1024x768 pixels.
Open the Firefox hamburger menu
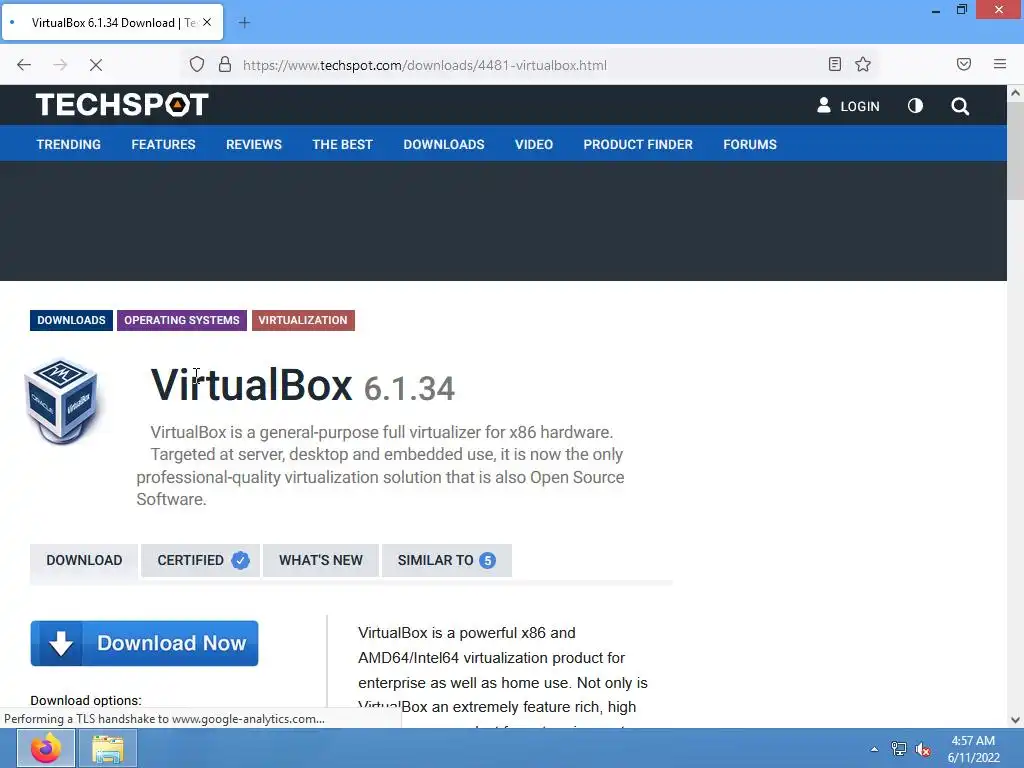click(1000, 64)
